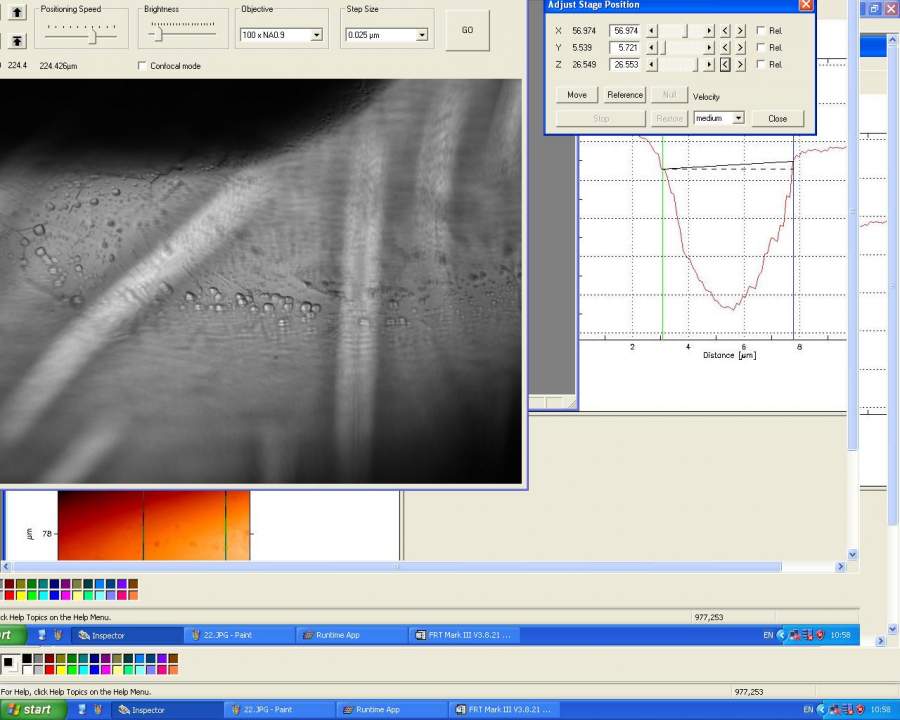
Task: Step X position right with > button
Action: 740,31
